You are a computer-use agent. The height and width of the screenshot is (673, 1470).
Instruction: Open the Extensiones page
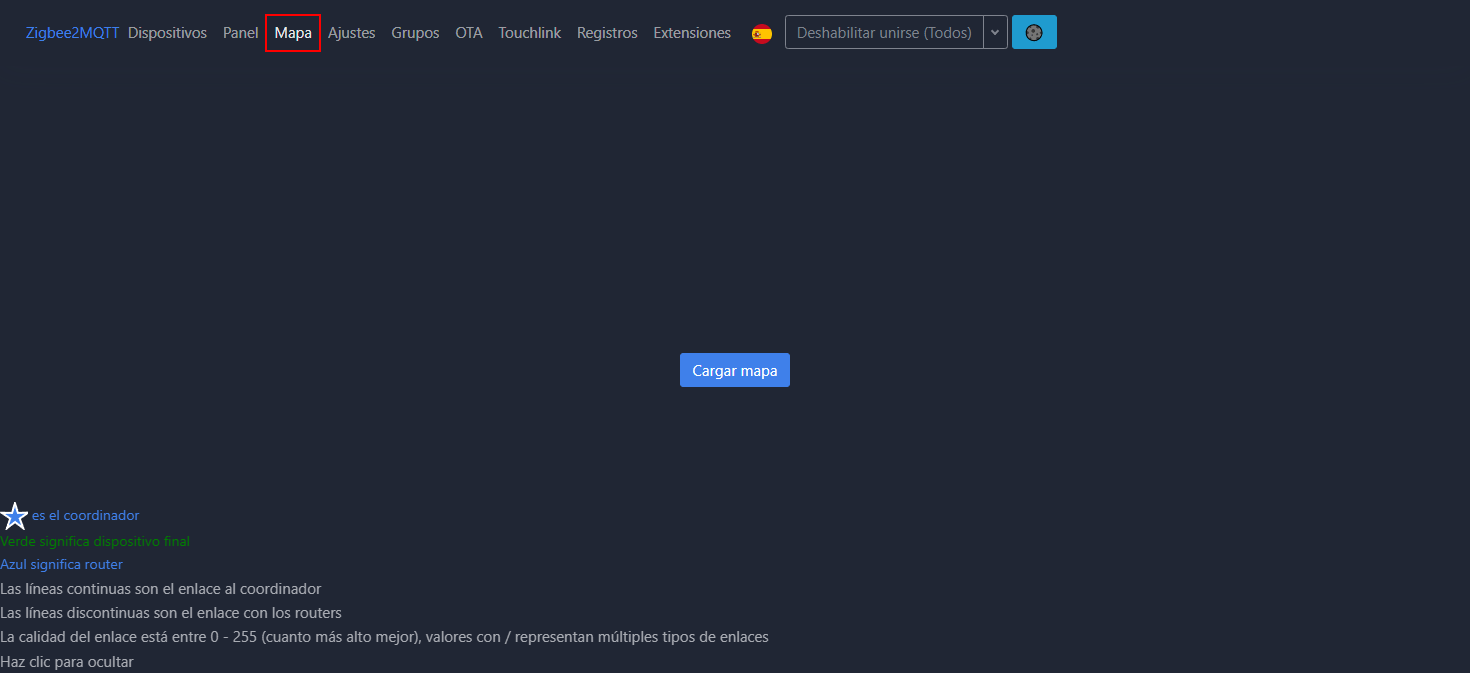(692, 33)
